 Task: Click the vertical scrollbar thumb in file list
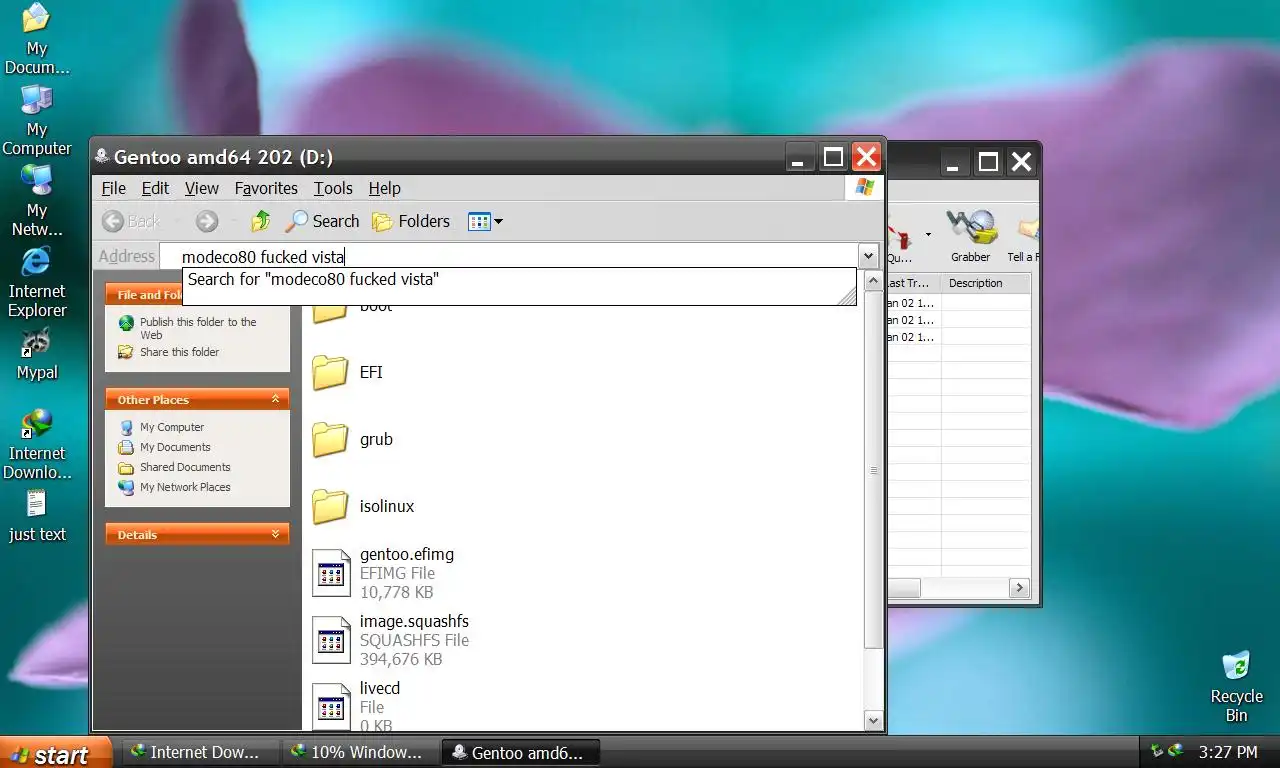[x=873, y=470]
